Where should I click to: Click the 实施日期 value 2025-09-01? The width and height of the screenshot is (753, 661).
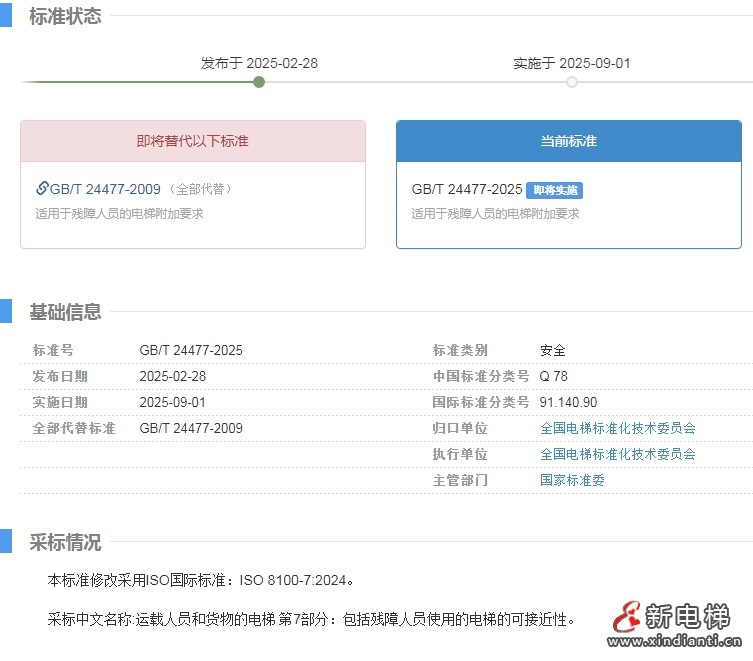coord(172,402)
